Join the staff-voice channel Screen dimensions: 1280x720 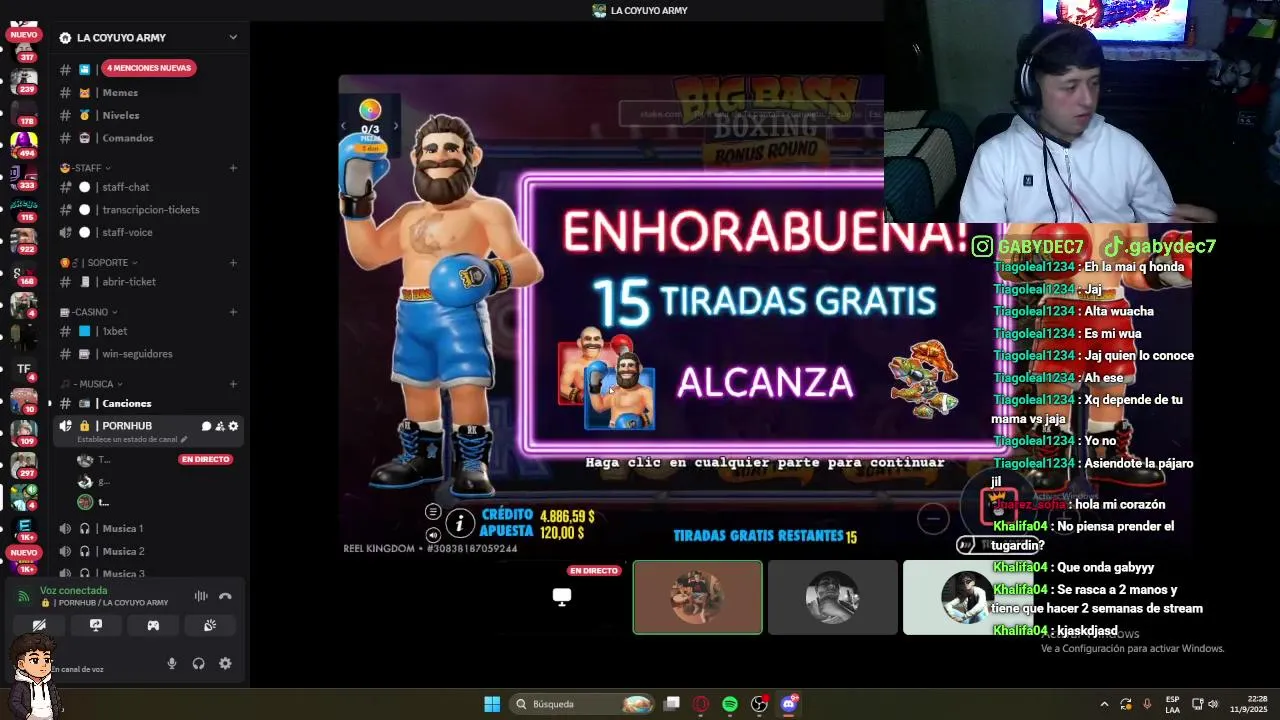pos(148,232)
